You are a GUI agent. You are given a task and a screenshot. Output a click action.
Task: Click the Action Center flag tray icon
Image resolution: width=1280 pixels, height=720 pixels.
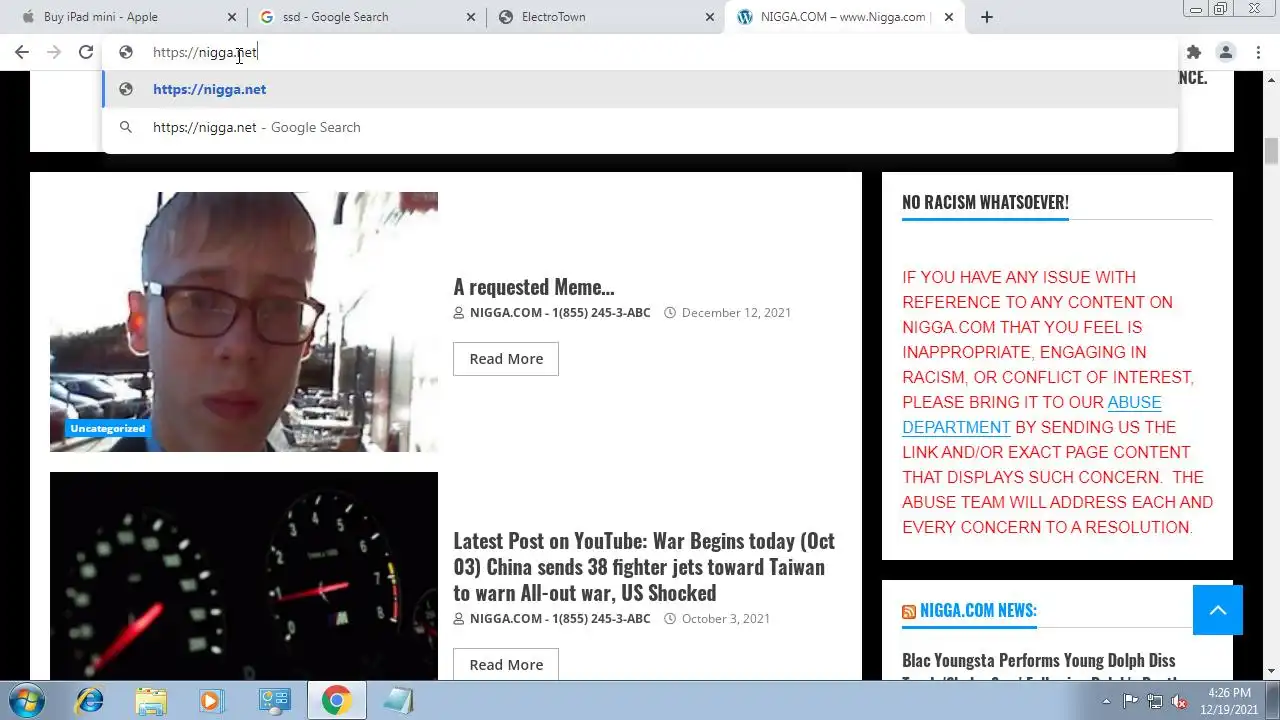tap(1131, 701)
